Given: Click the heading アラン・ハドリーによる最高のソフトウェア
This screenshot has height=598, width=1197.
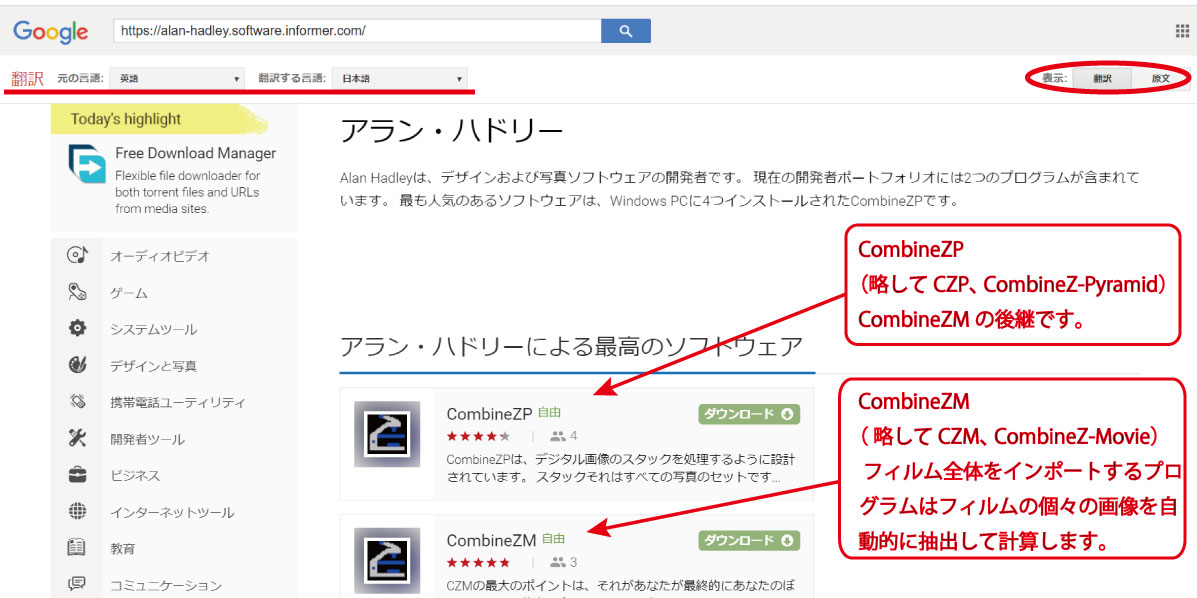Looking at the screenshot, I should coord(571,347).
